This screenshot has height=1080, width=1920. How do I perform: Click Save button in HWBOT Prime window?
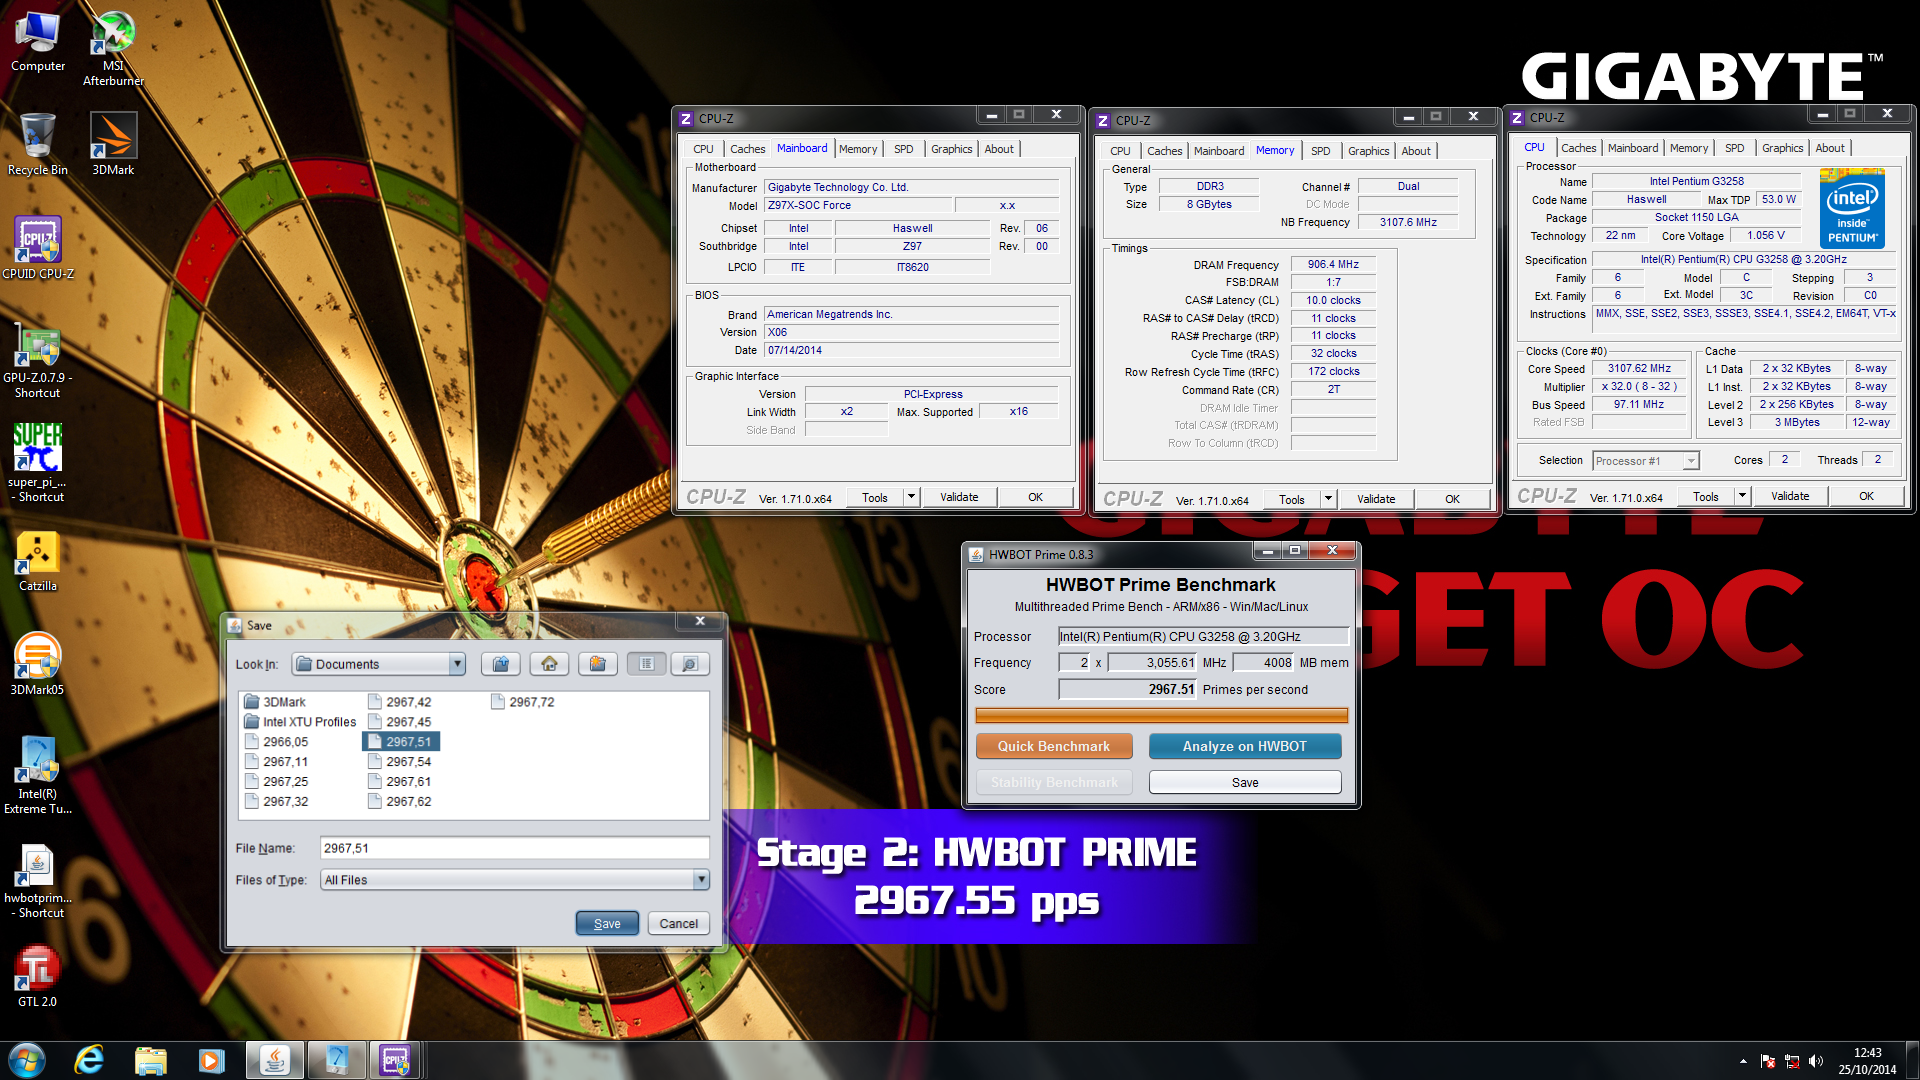1245,782
